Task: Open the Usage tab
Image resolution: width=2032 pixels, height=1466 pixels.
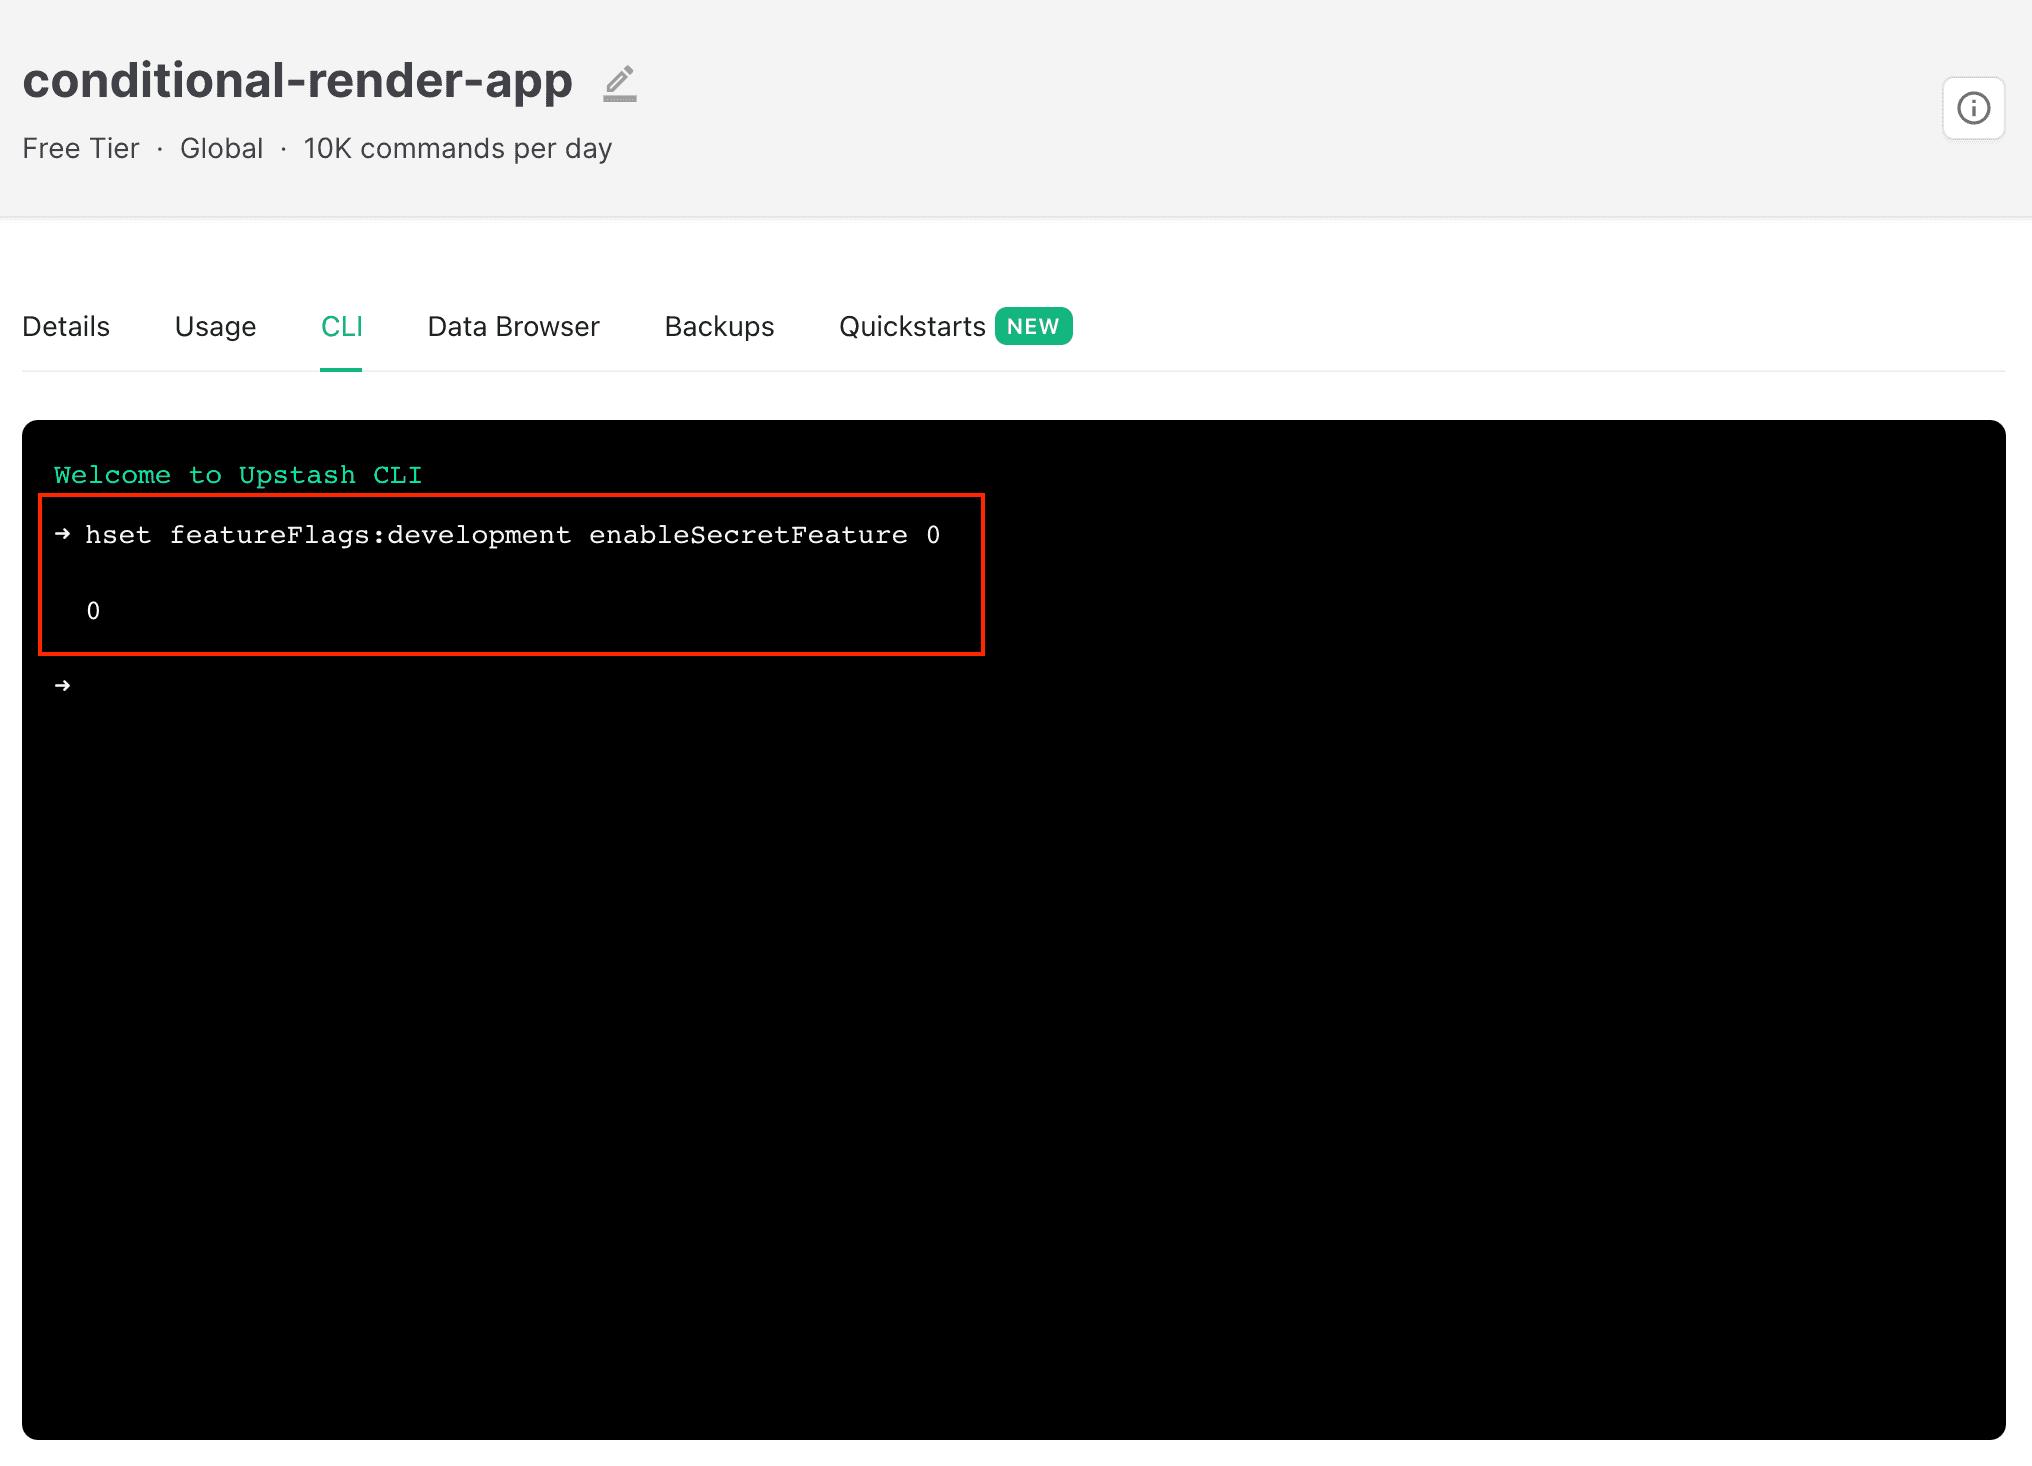Action: tap(215, 327)
